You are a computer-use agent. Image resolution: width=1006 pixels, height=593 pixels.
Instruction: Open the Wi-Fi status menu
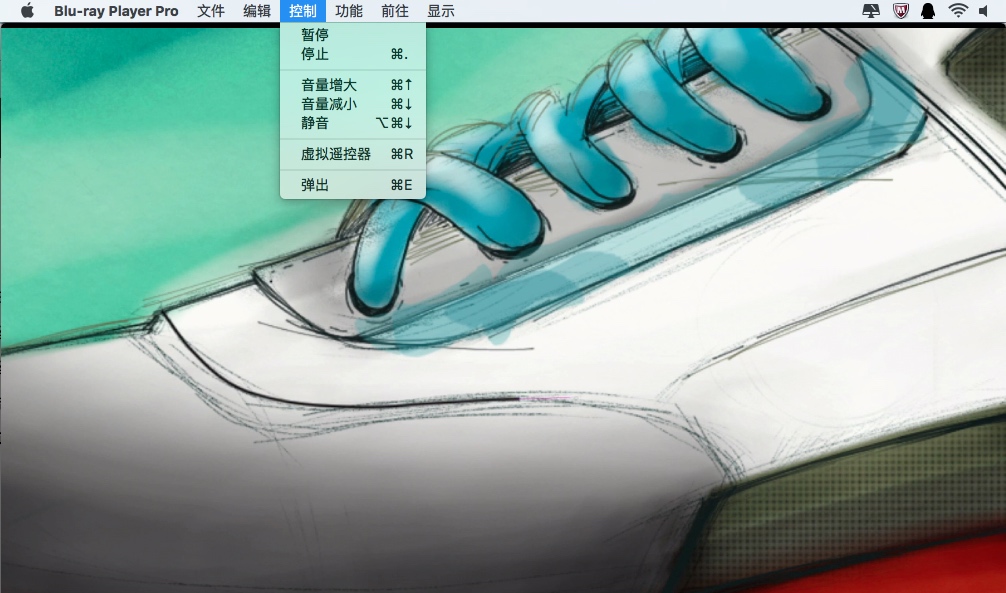click(958, 11)
